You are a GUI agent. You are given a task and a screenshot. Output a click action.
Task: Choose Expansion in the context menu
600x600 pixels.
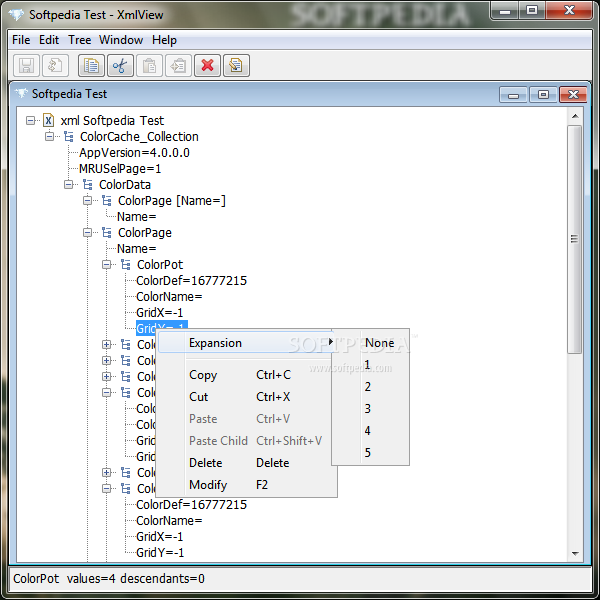tap(246, 342)
